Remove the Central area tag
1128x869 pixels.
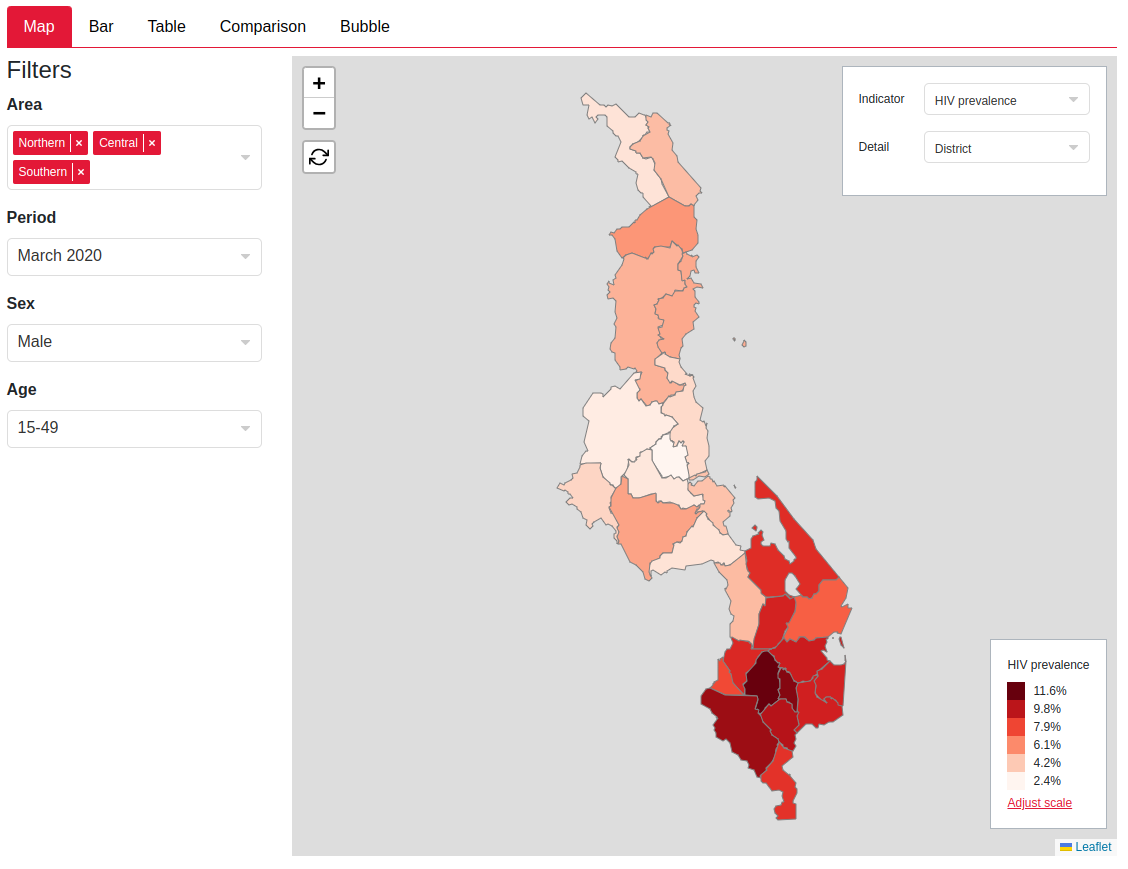point(152,143)
